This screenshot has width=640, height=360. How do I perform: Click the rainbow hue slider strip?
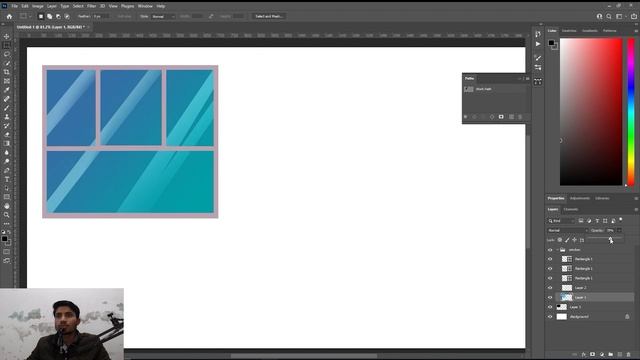[x=631, y=112]
